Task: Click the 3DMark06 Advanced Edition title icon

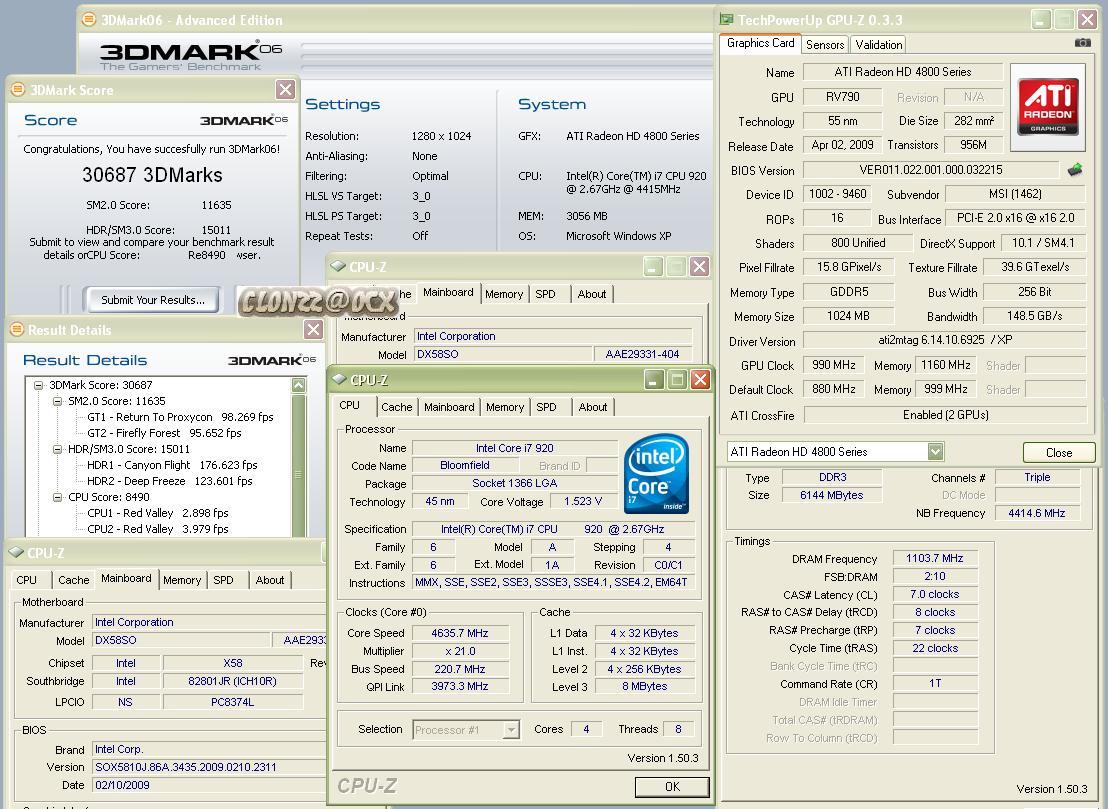Action: (88, 19)
